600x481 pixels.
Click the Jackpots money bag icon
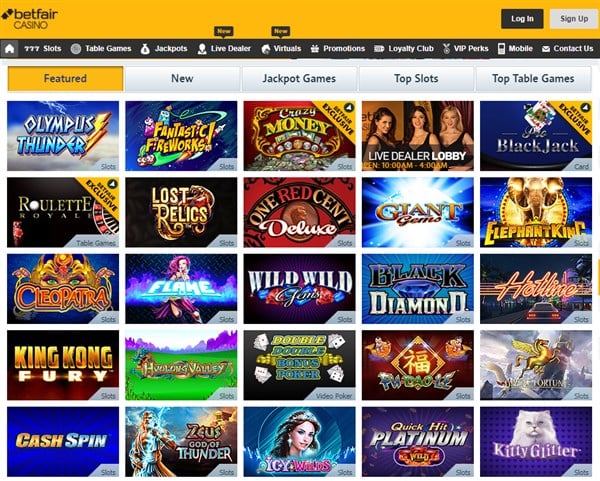point(145,49)
